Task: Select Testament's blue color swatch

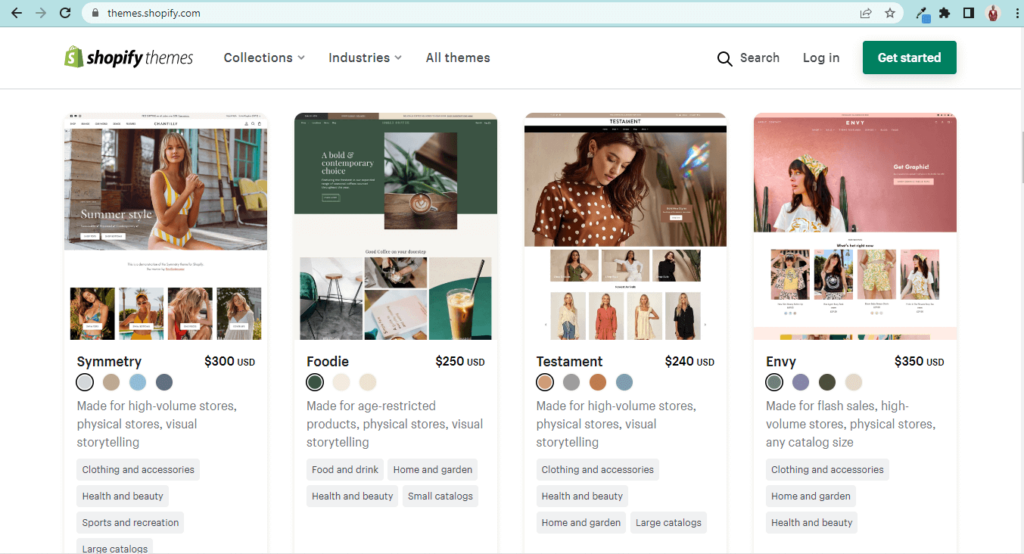Action: click(624, 382)
